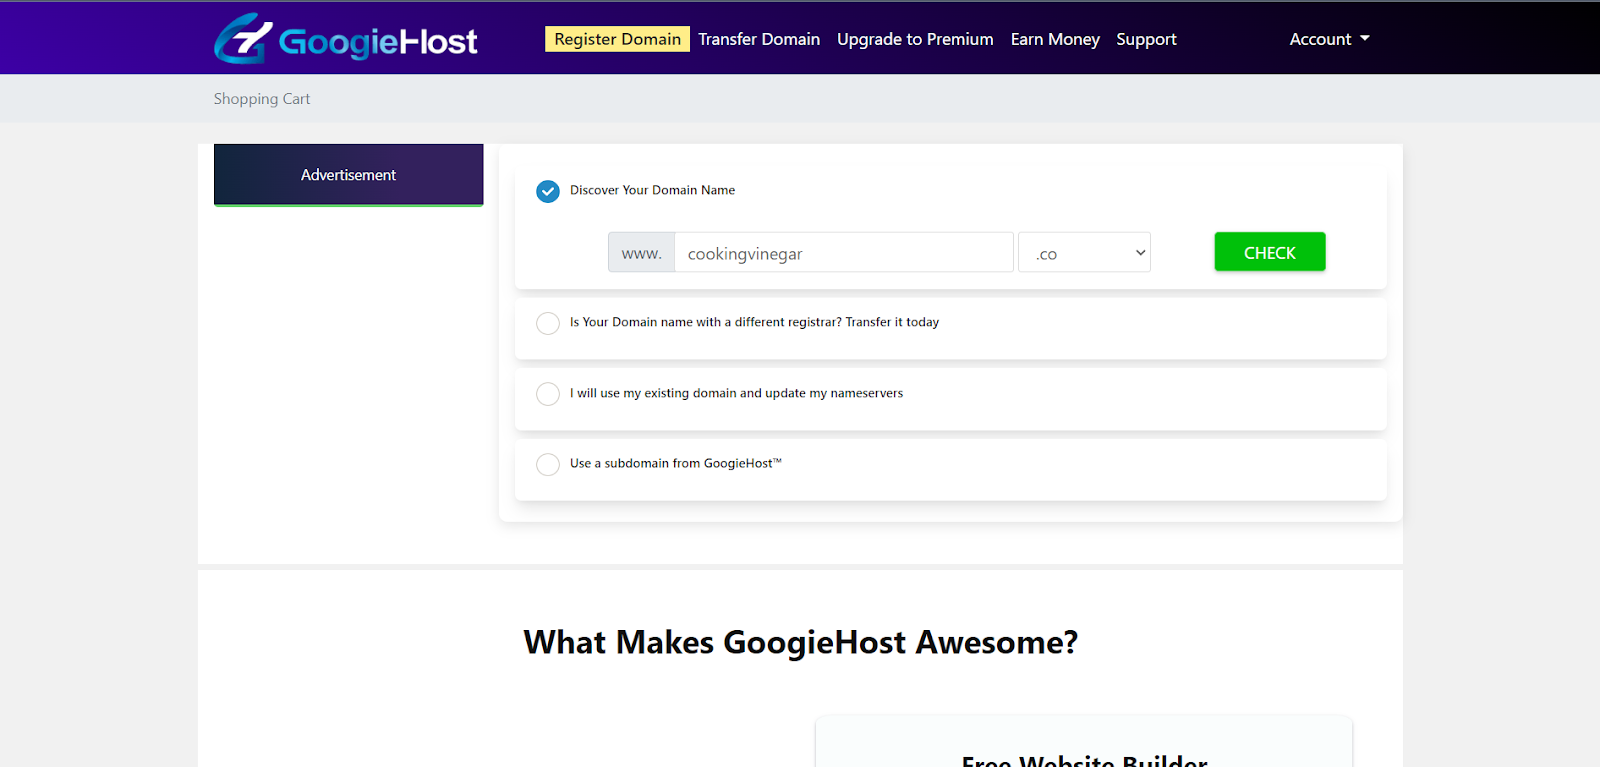Screen dimensions: 1600x767
Task: Open the Earn Money page
Action: click(x=1055, y=39)
